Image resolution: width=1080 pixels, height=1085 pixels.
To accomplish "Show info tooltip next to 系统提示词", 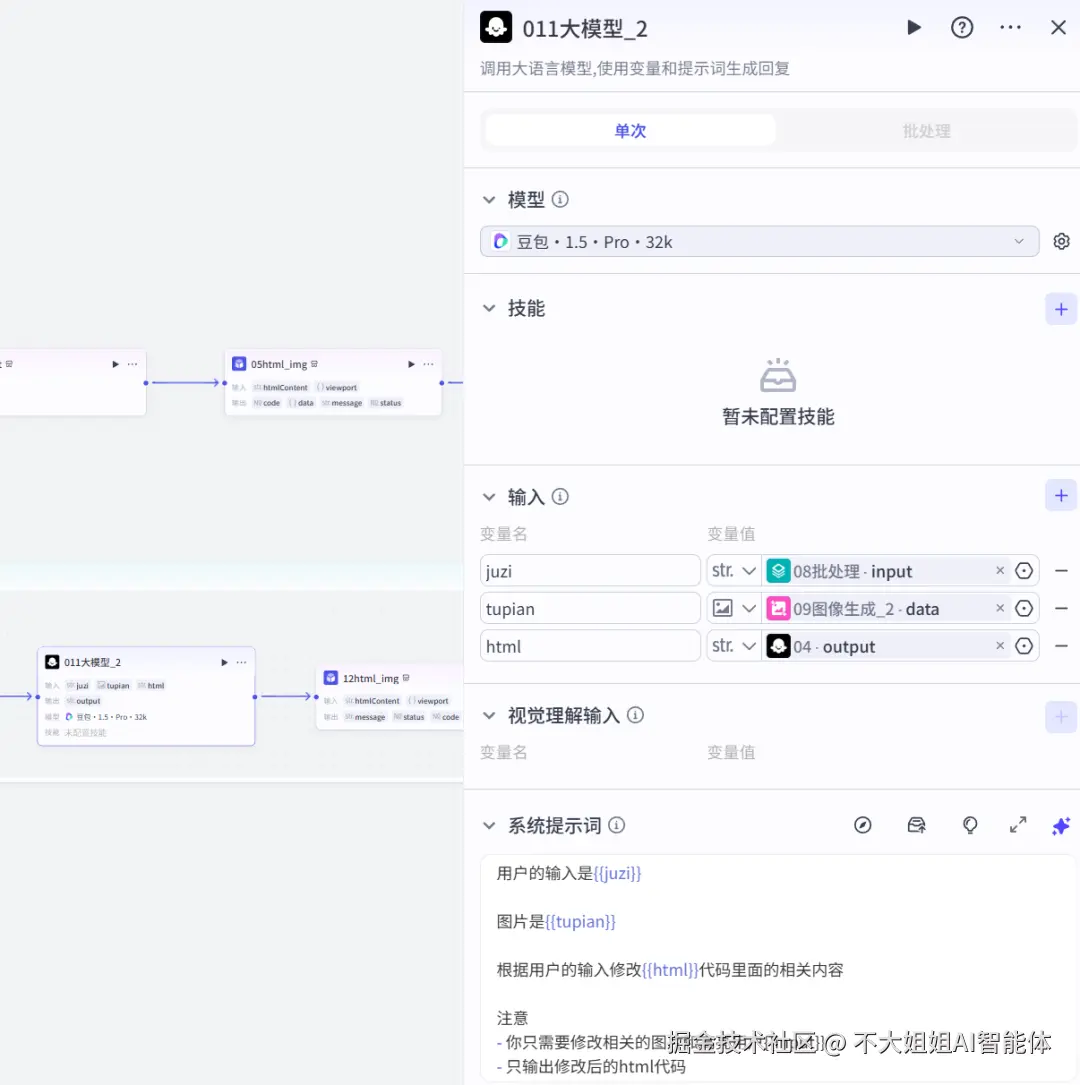I will coord(616,826).
